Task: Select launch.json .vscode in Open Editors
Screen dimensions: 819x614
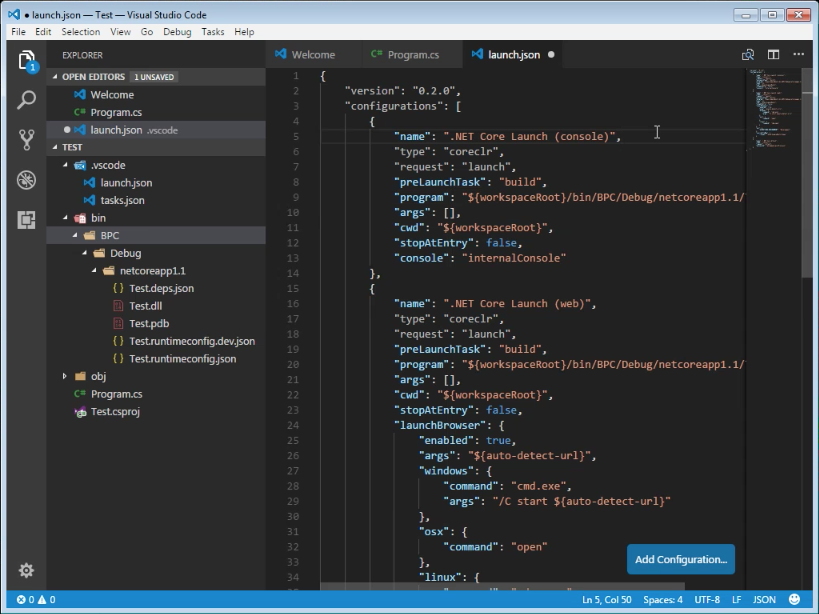Action: (x=156, y=130)
